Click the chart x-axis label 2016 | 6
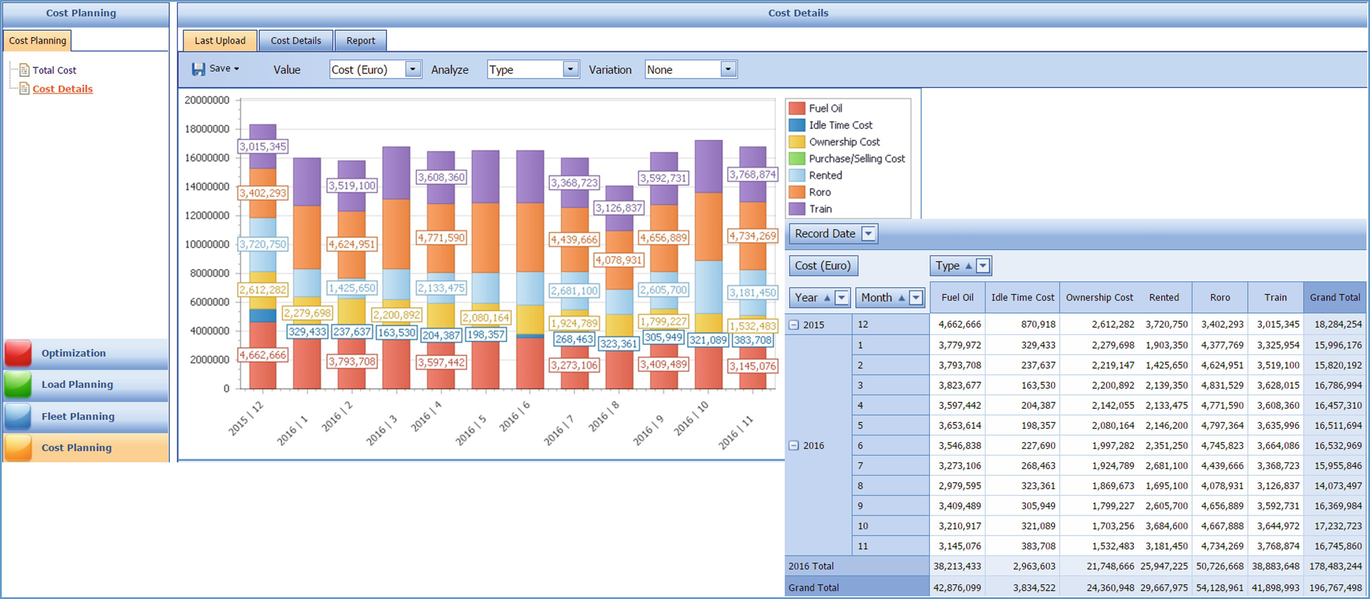This screenshot has height=599, width=1370. (518, 416)
